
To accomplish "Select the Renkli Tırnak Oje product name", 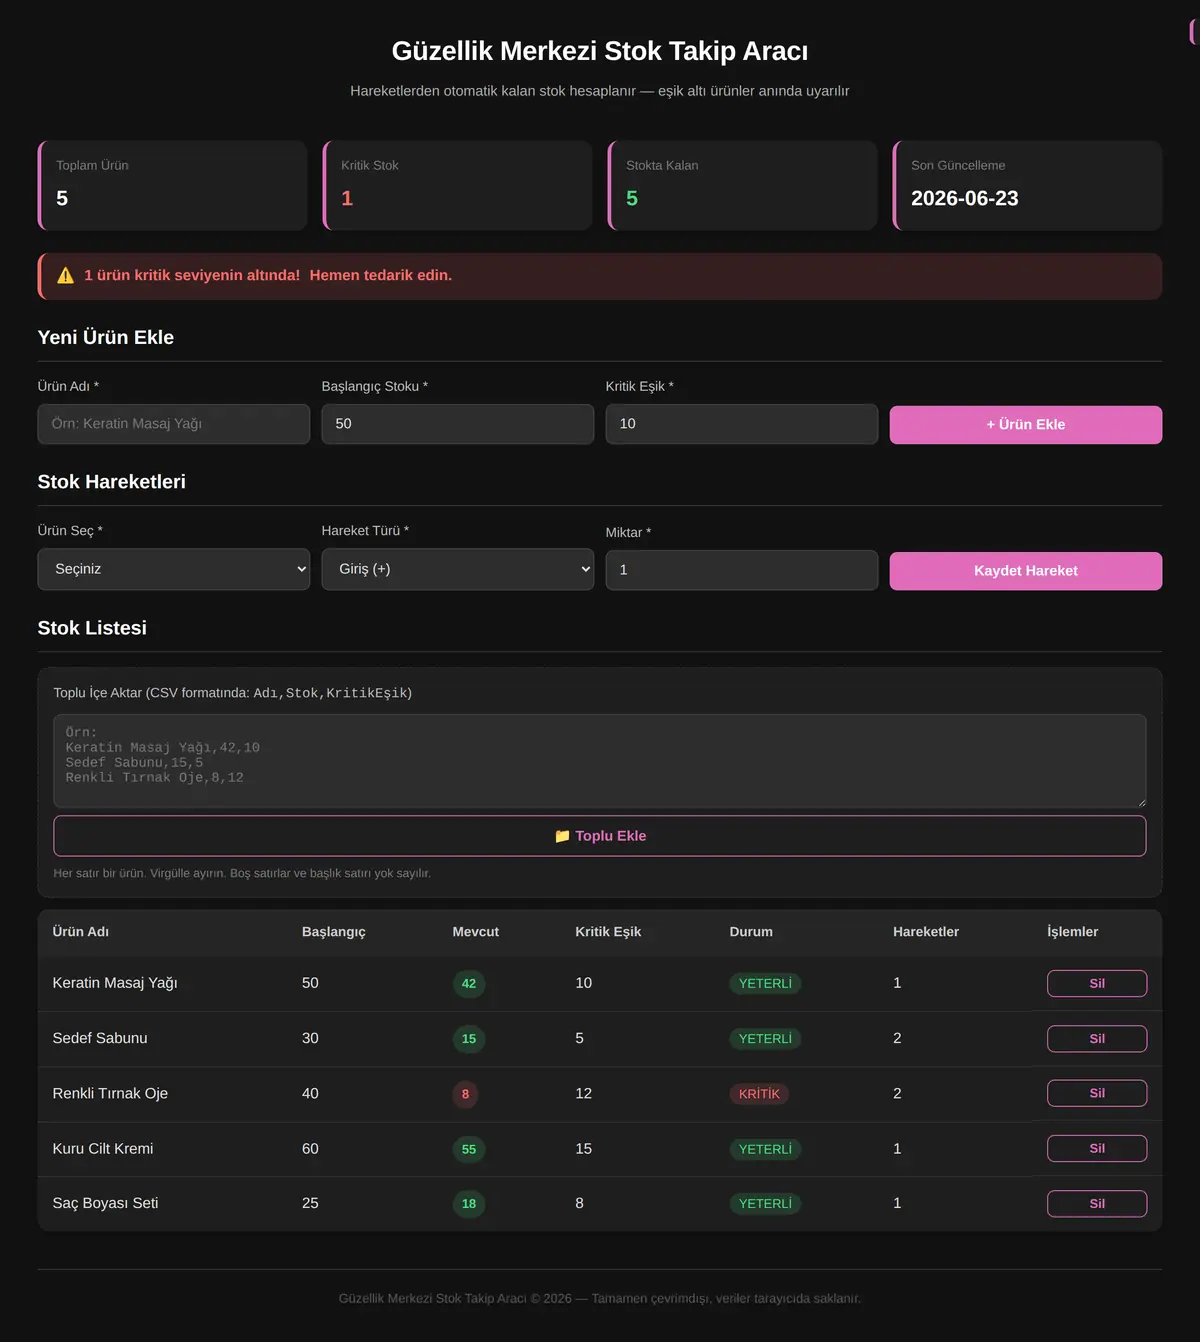I will (x=110, y=1093).
